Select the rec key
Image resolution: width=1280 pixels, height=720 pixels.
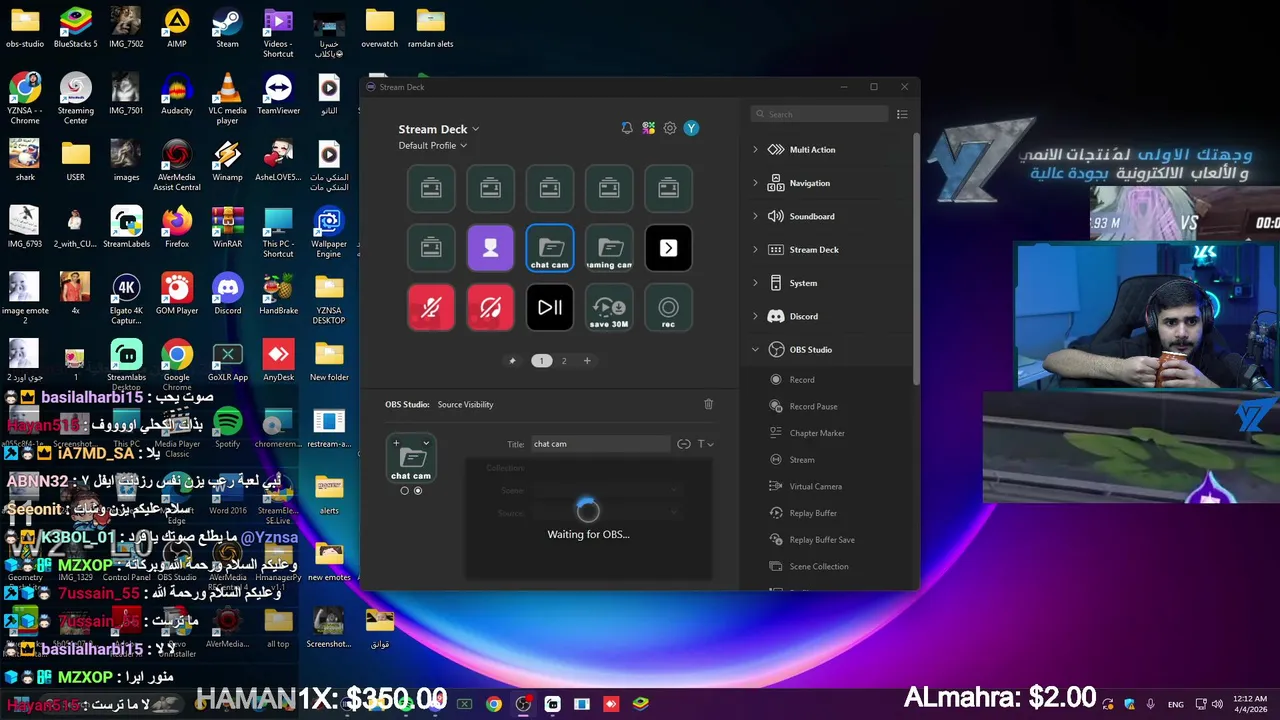point(668,307)
